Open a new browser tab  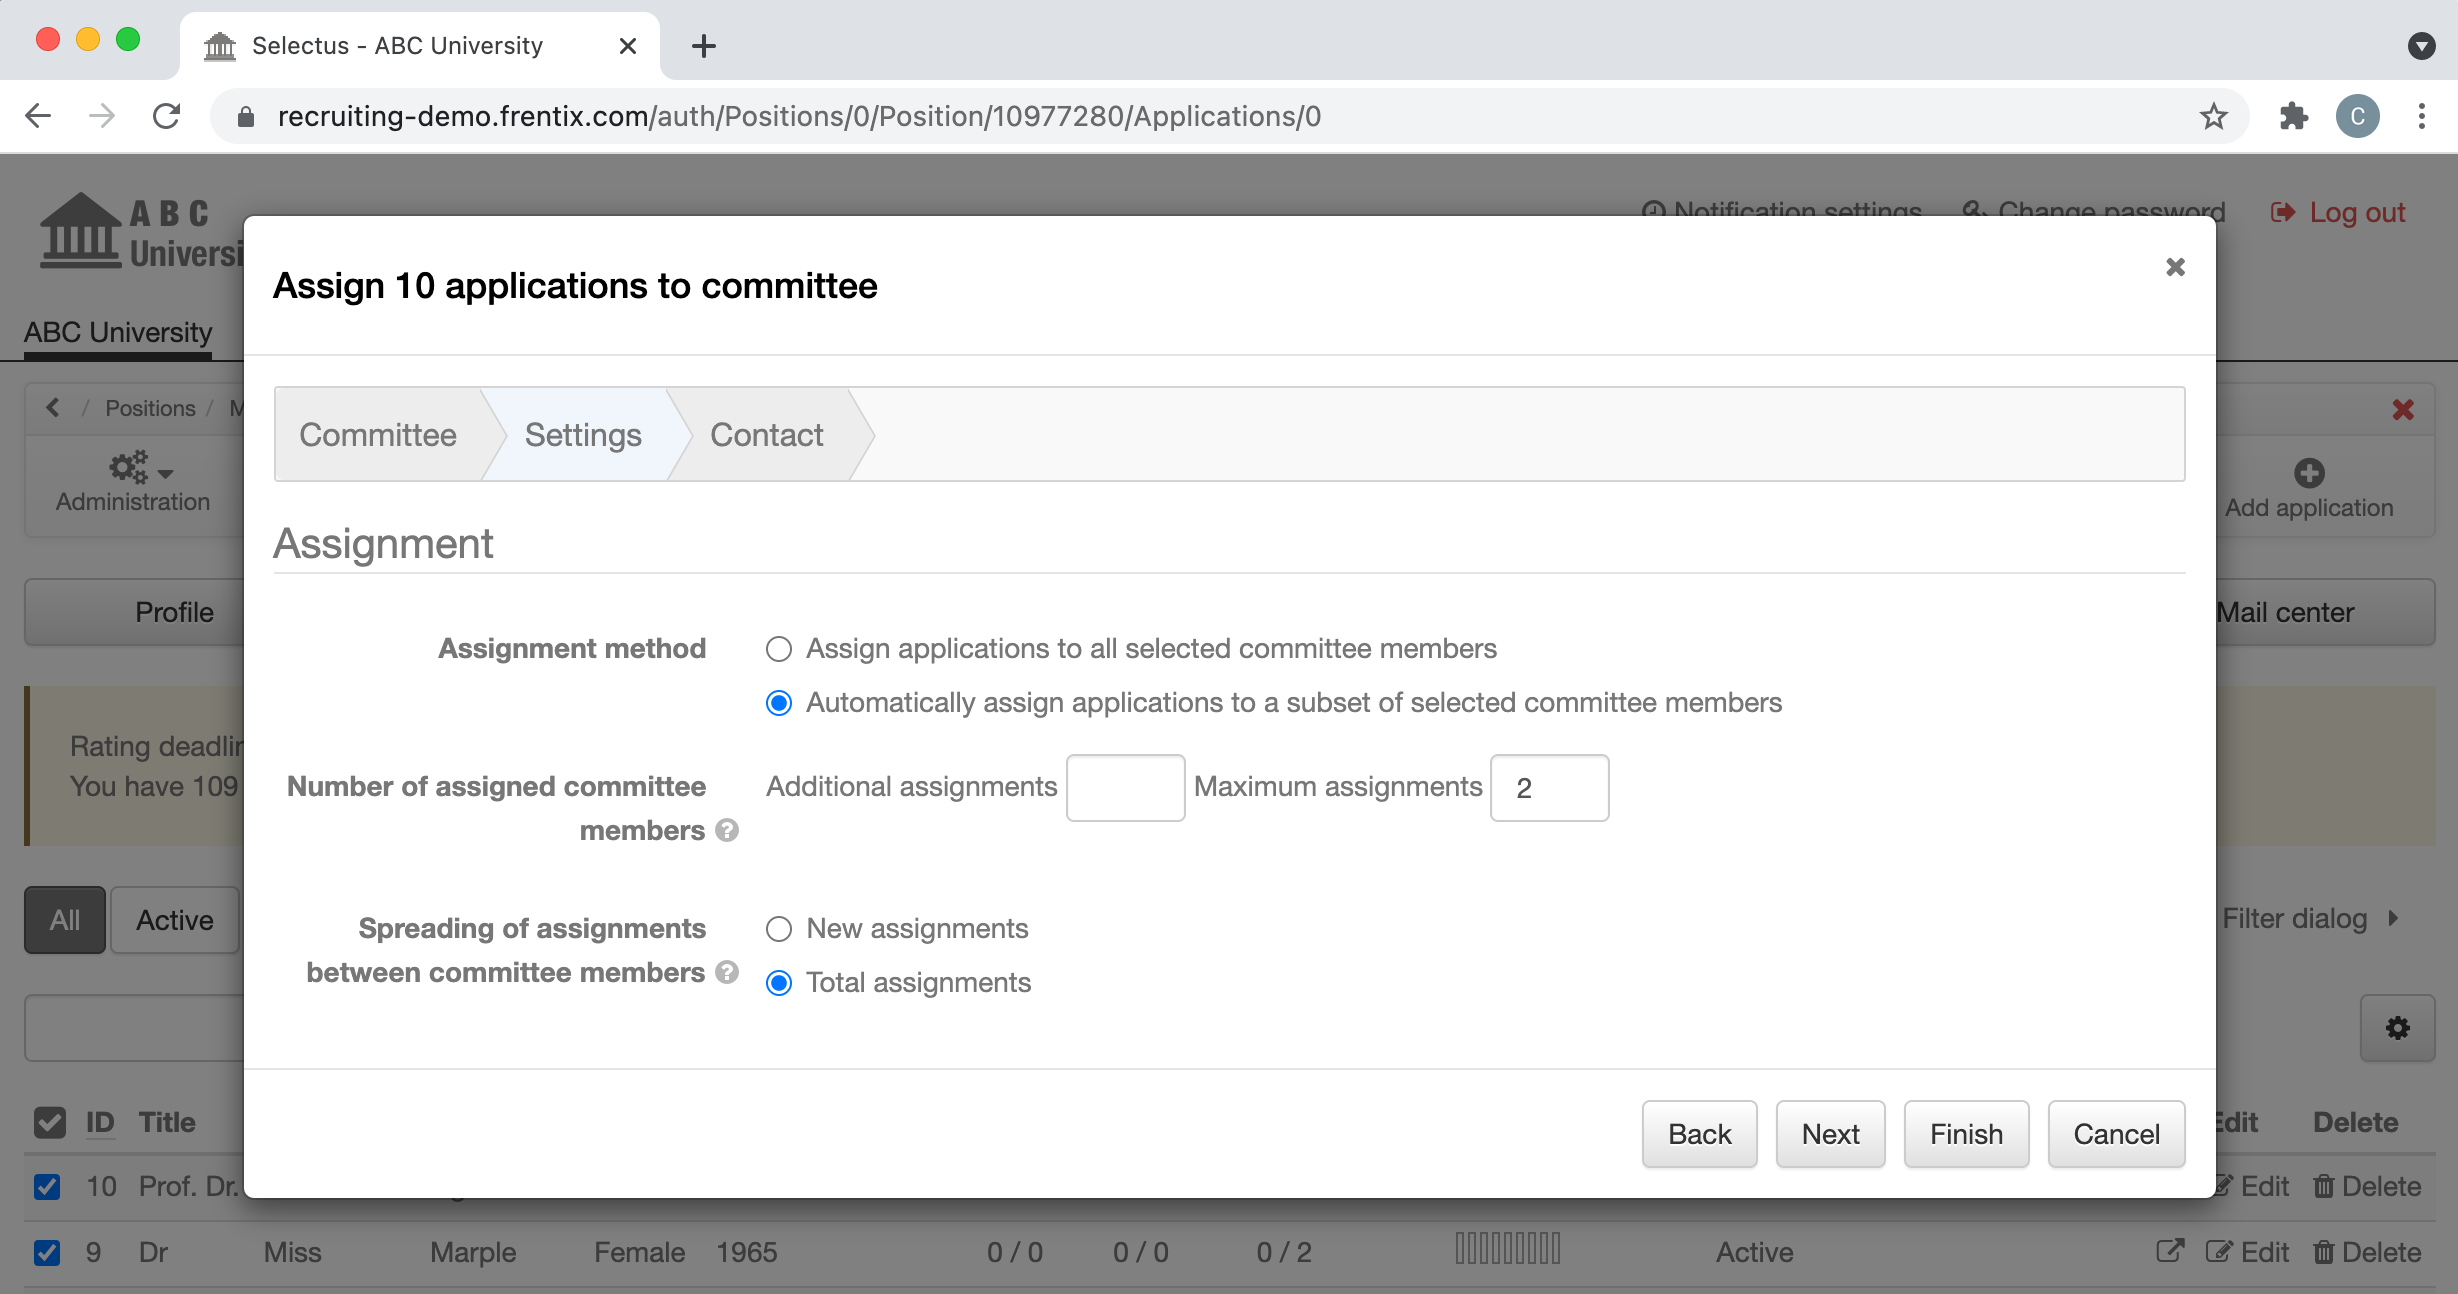point(704,45)
